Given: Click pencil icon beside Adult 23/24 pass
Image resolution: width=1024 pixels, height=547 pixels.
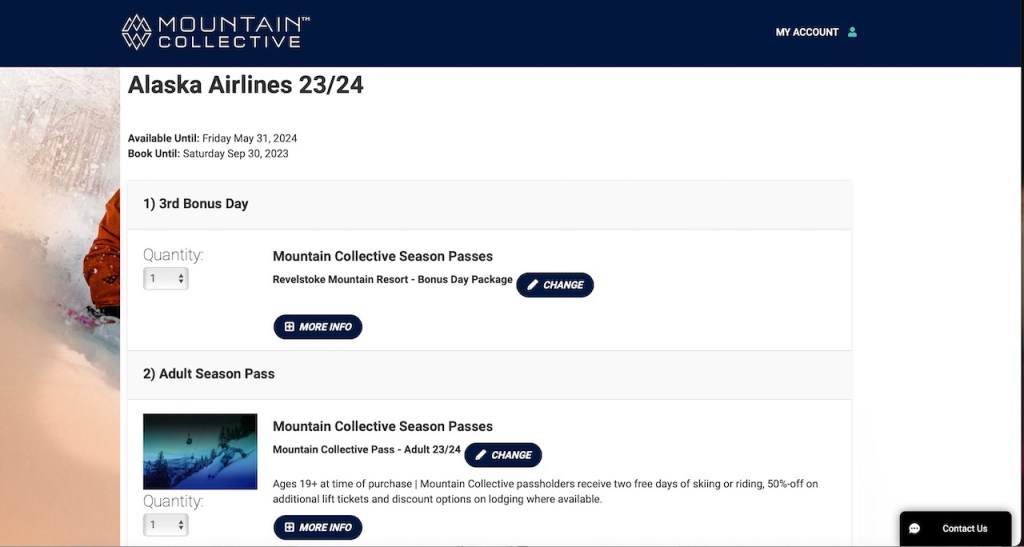Looking at the screenshot, I should click(482, 455).
